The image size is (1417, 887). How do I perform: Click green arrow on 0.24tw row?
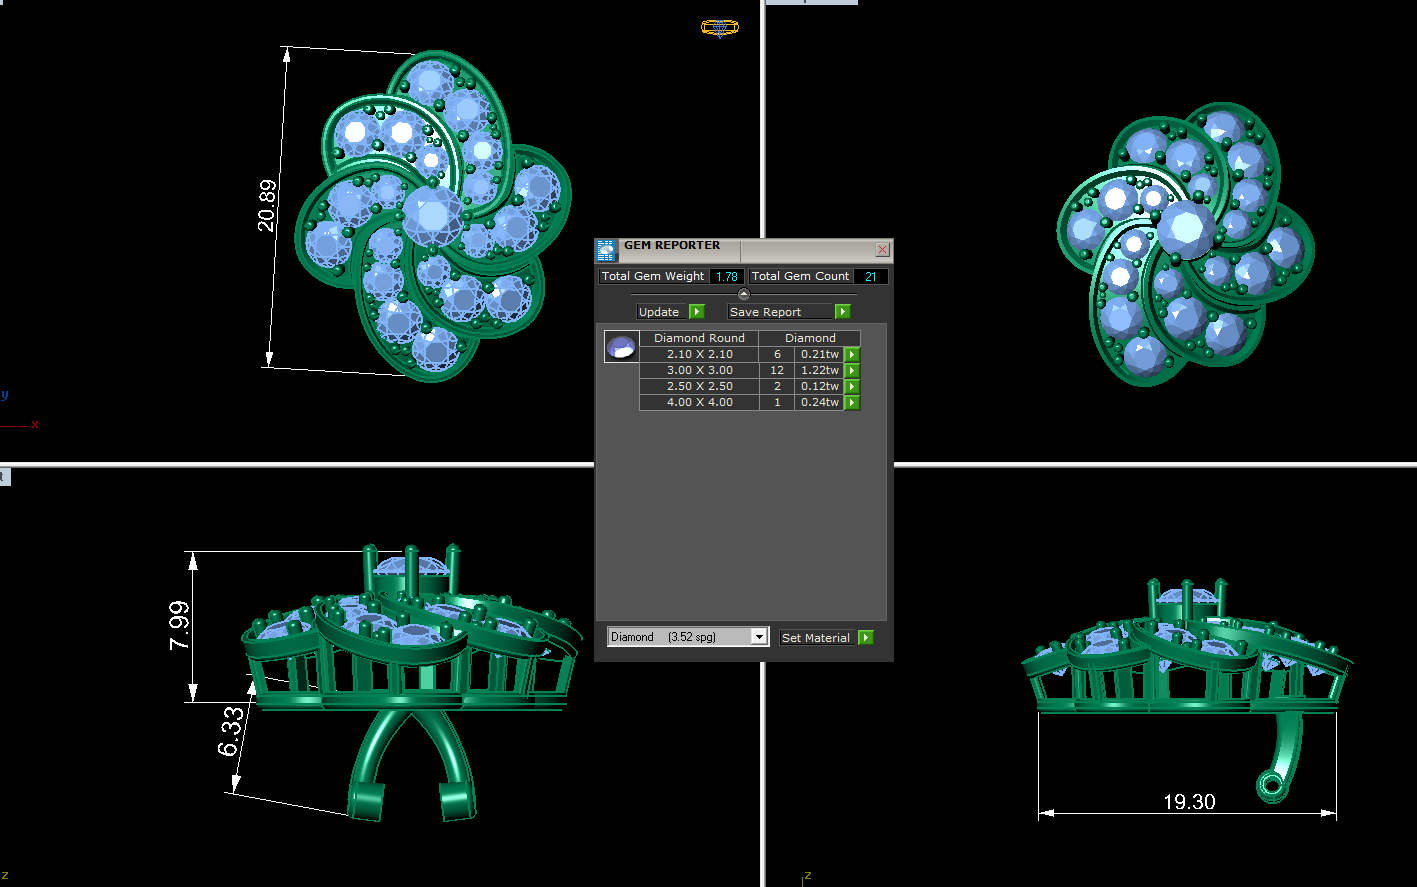point(852,402)
